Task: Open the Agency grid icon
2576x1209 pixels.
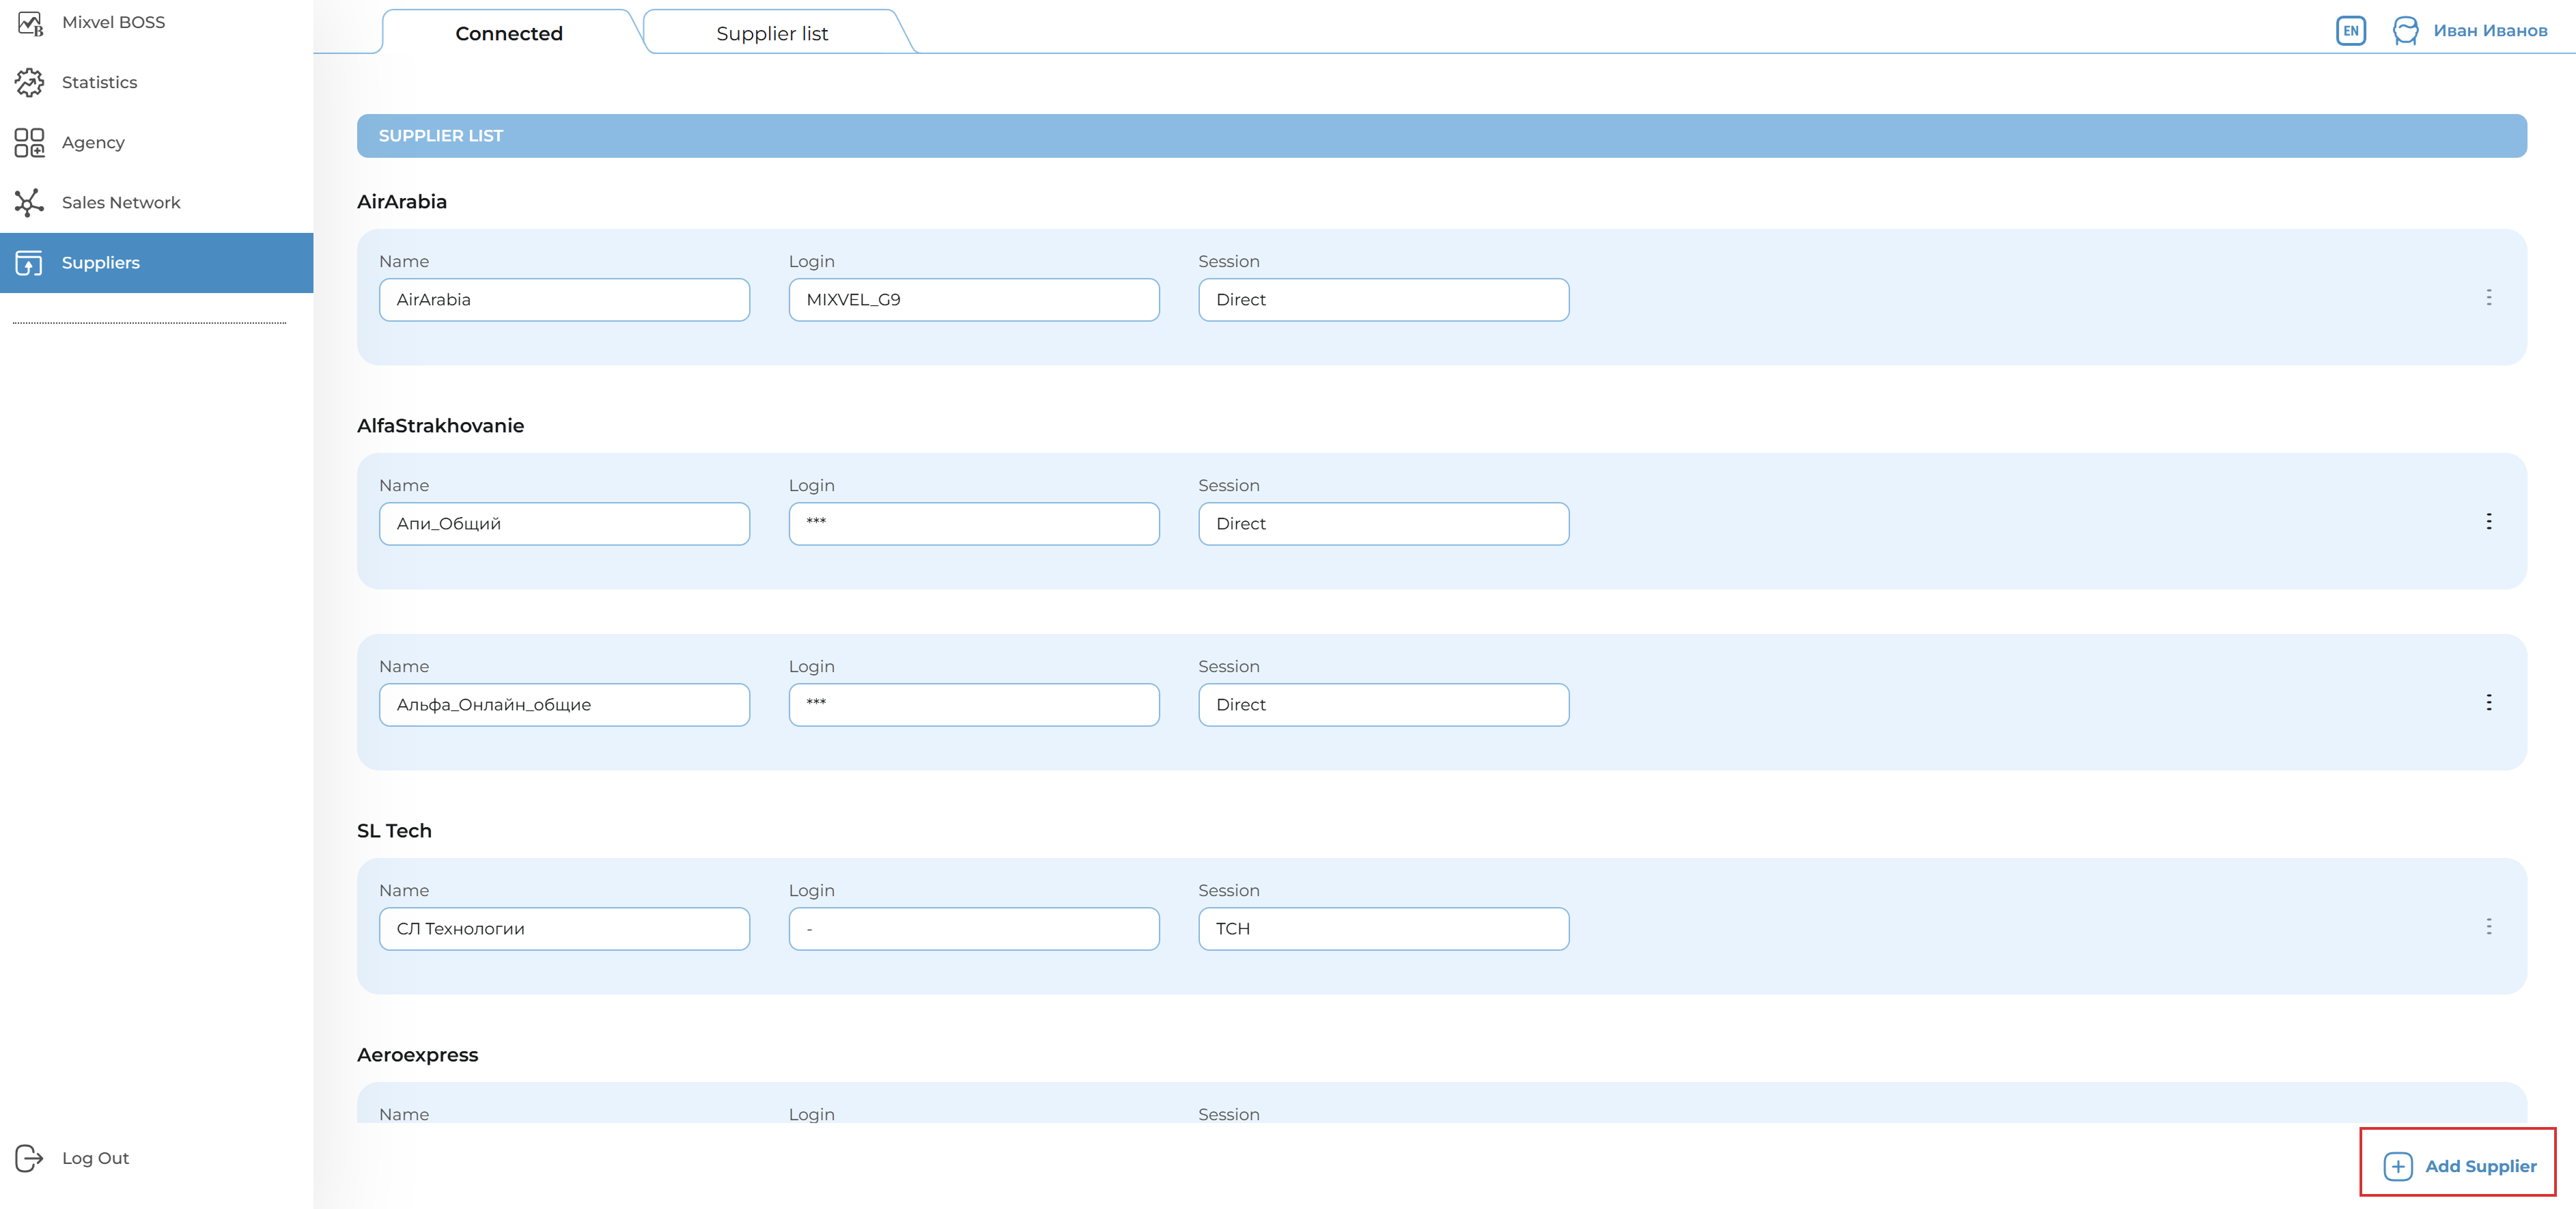Action: [30, 143]
